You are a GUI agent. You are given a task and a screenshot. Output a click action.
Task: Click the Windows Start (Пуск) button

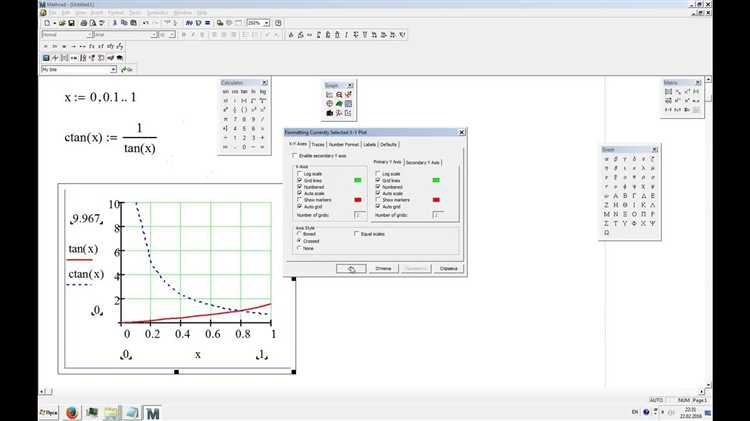click(49, 412)
